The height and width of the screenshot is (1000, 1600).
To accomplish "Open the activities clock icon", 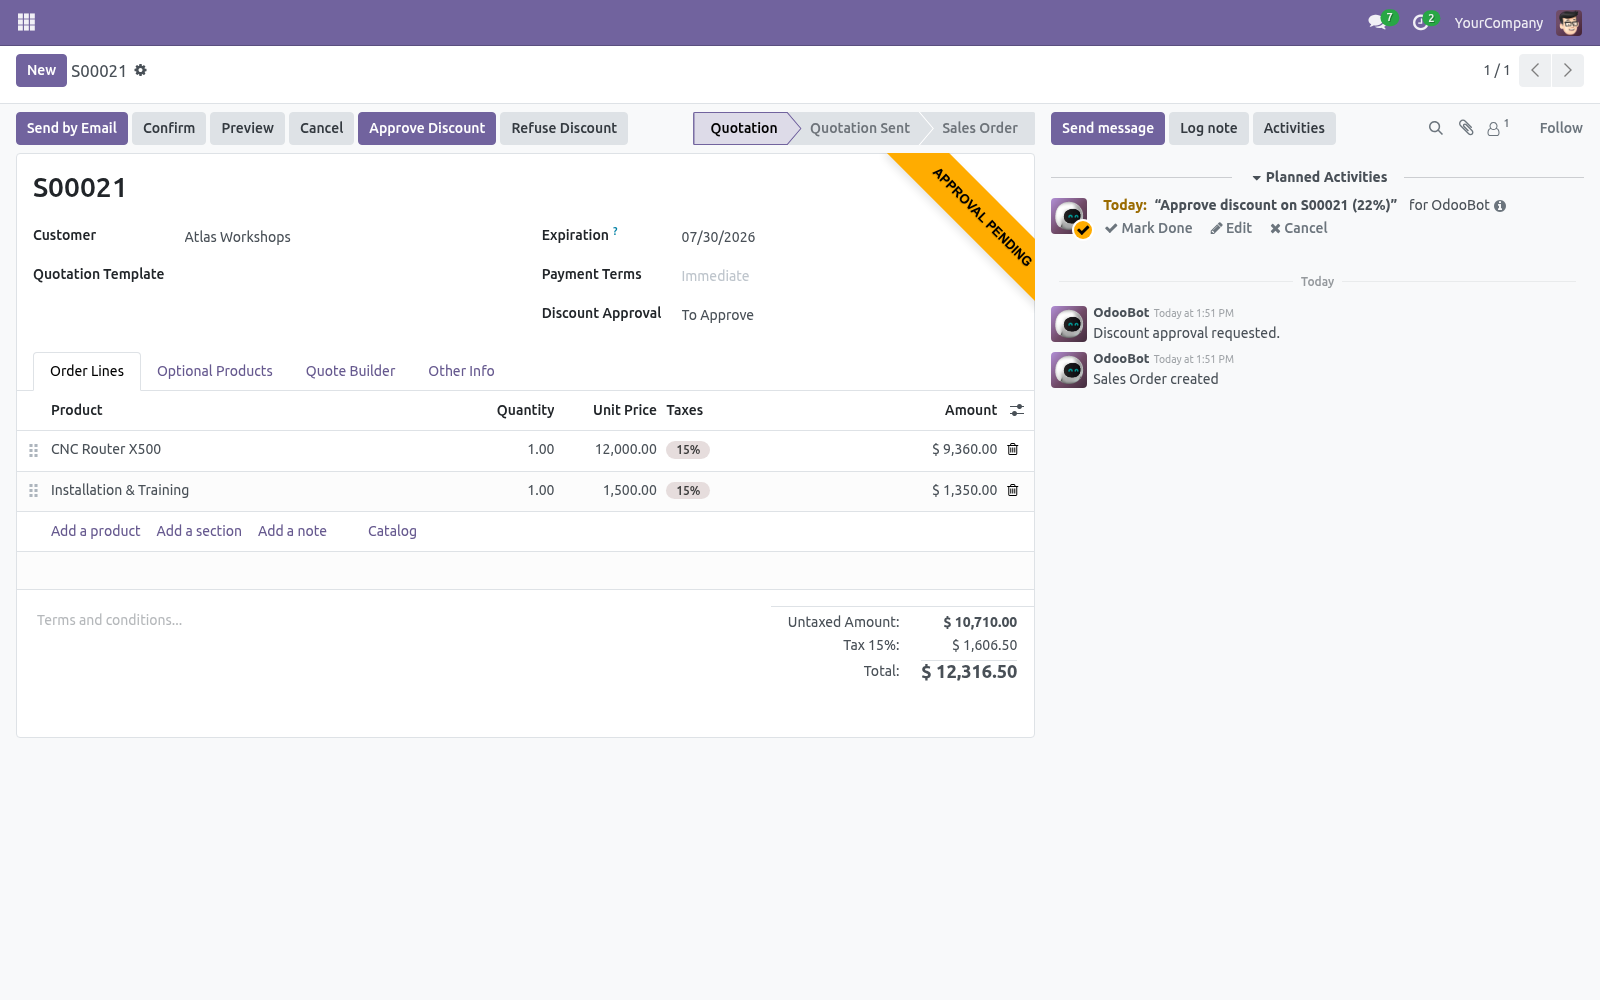I will coord(1421,22).
